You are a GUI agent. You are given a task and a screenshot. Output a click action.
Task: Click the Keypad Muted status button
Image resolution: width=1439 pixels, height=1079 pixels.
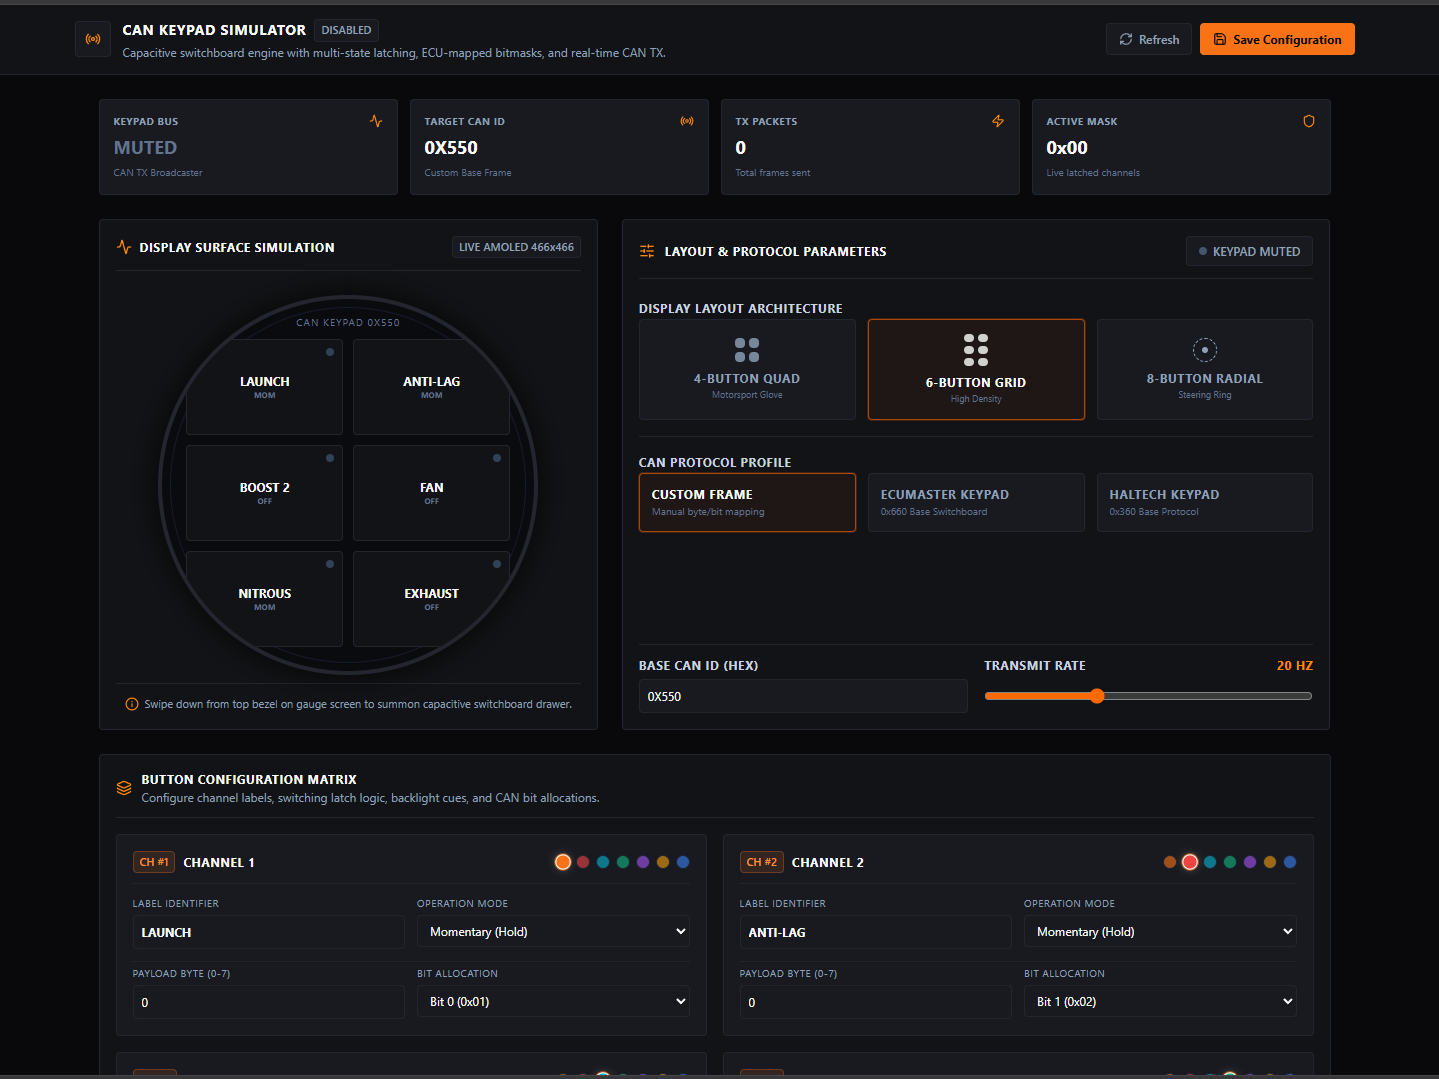coord(1249,251)
